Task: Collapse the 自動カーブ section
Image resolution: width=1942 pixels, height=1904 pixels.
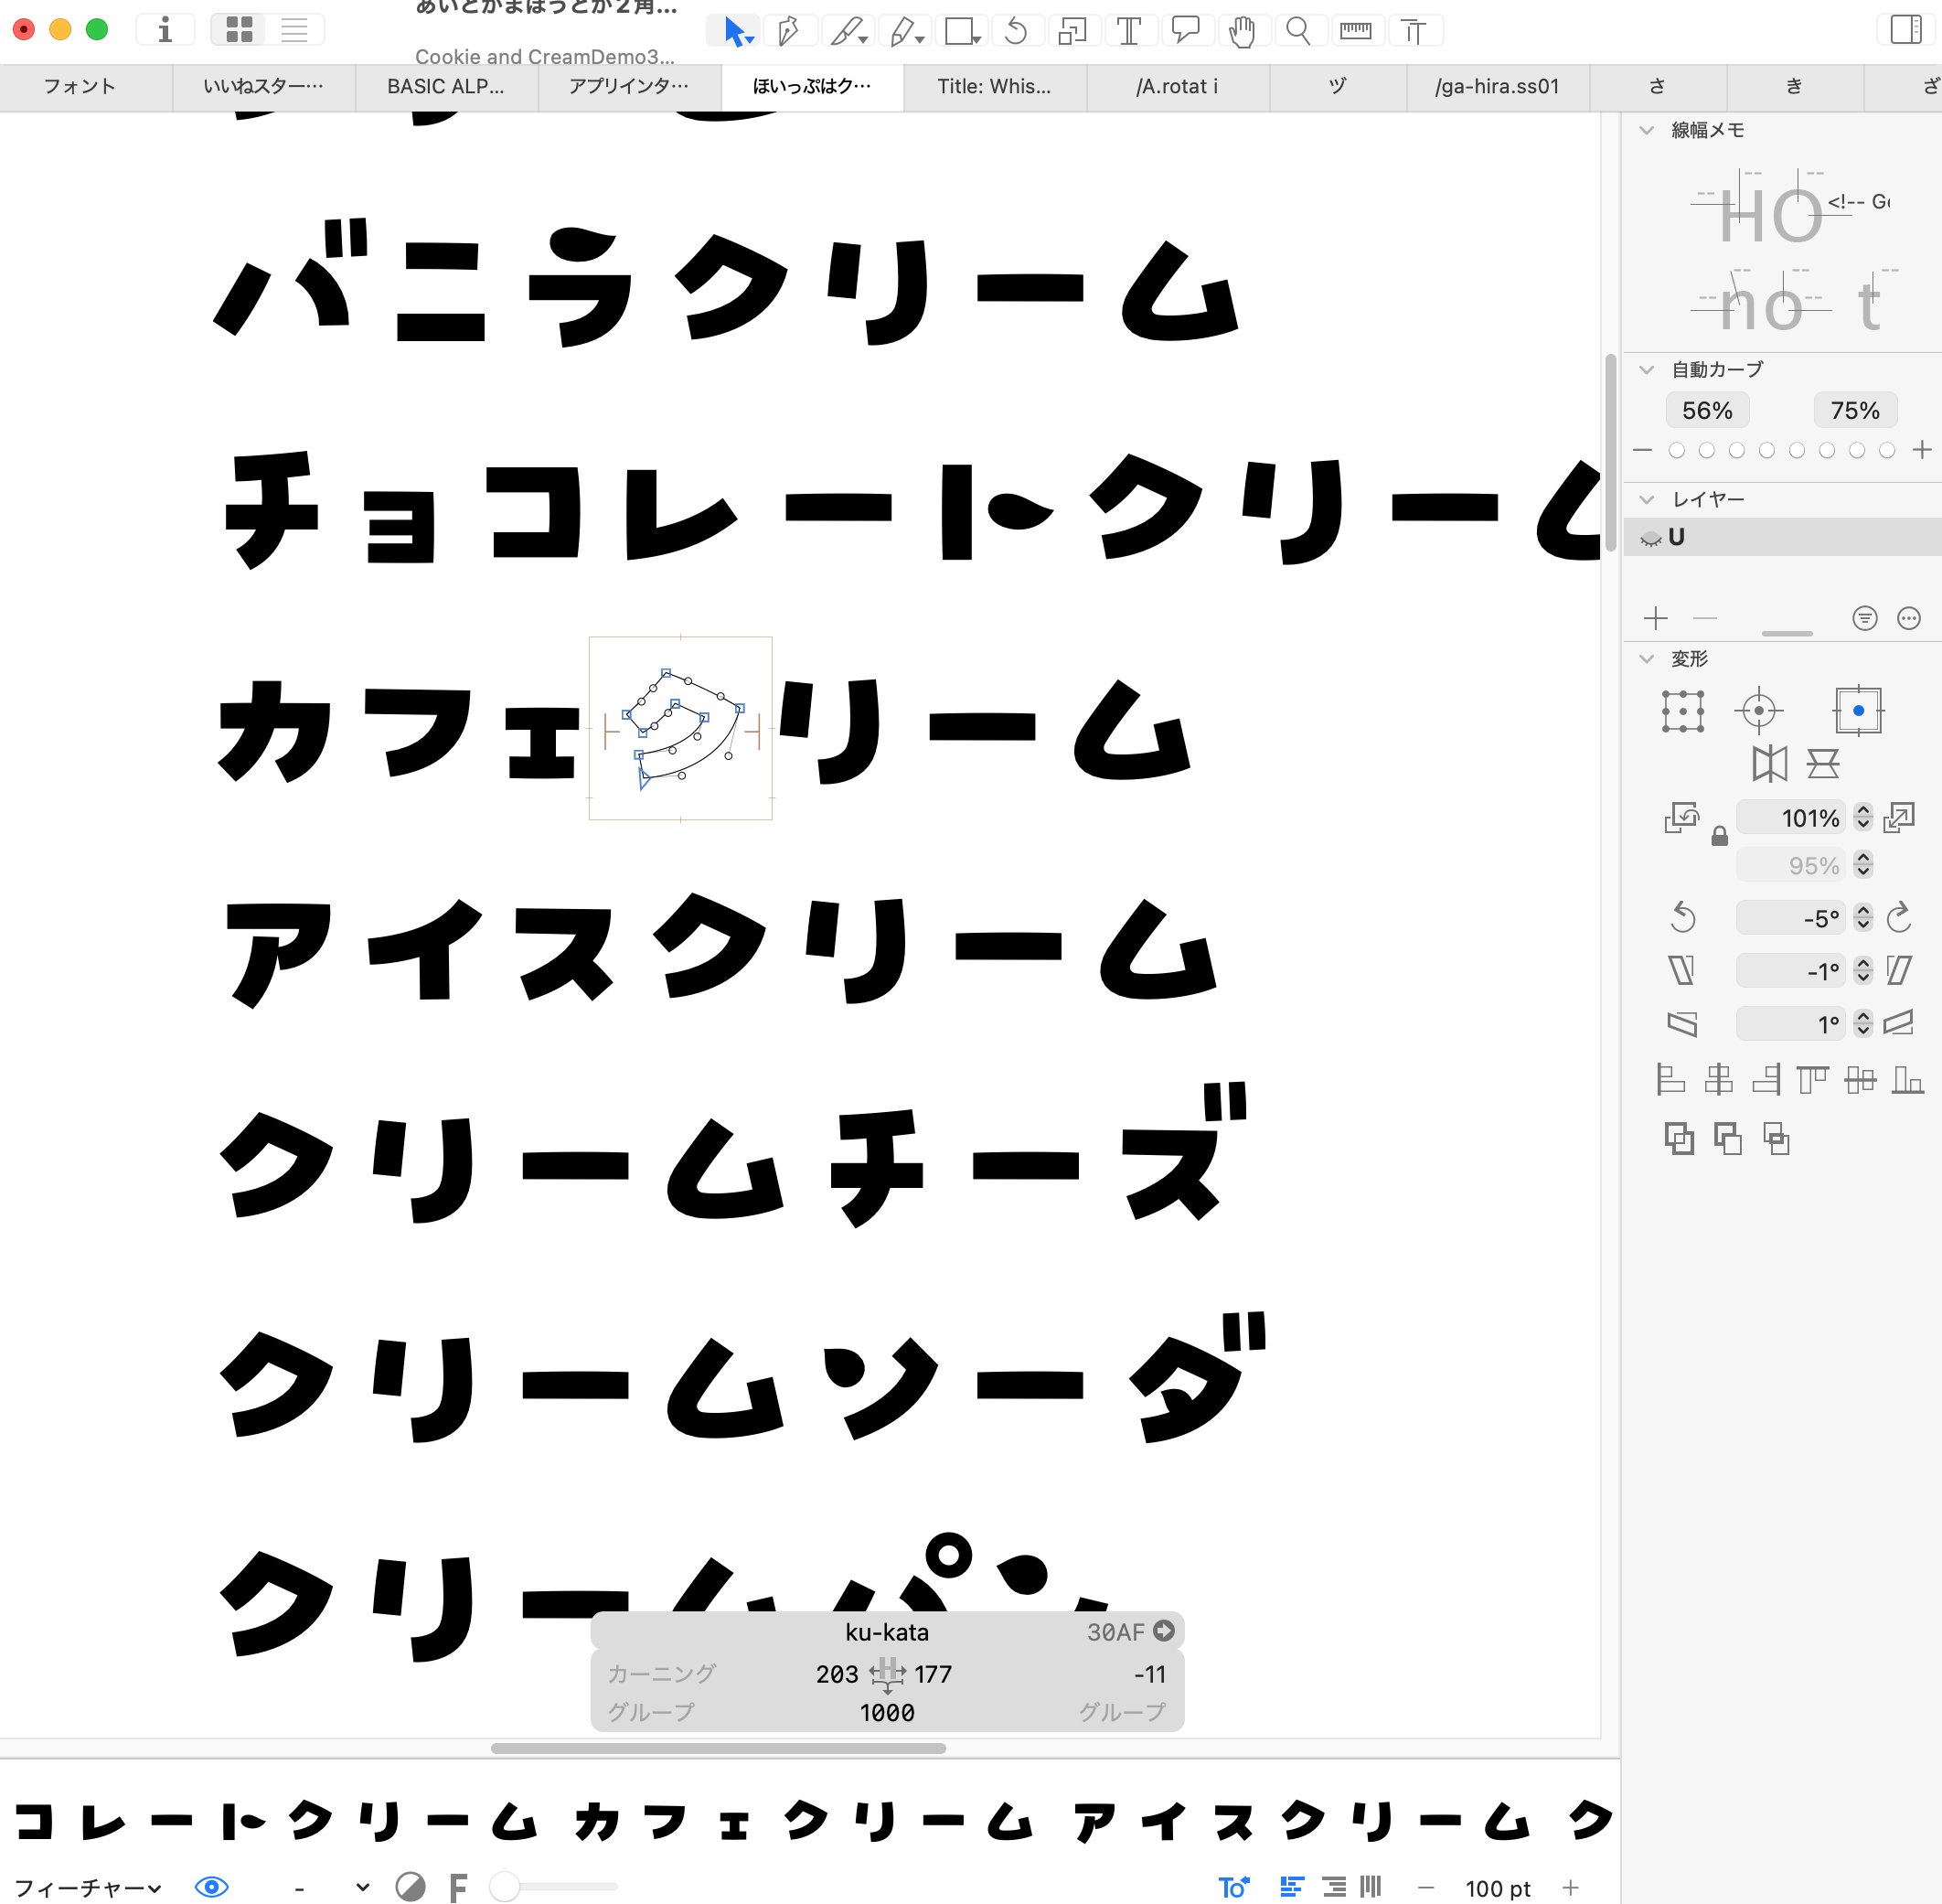Action: coord(1647,369)
